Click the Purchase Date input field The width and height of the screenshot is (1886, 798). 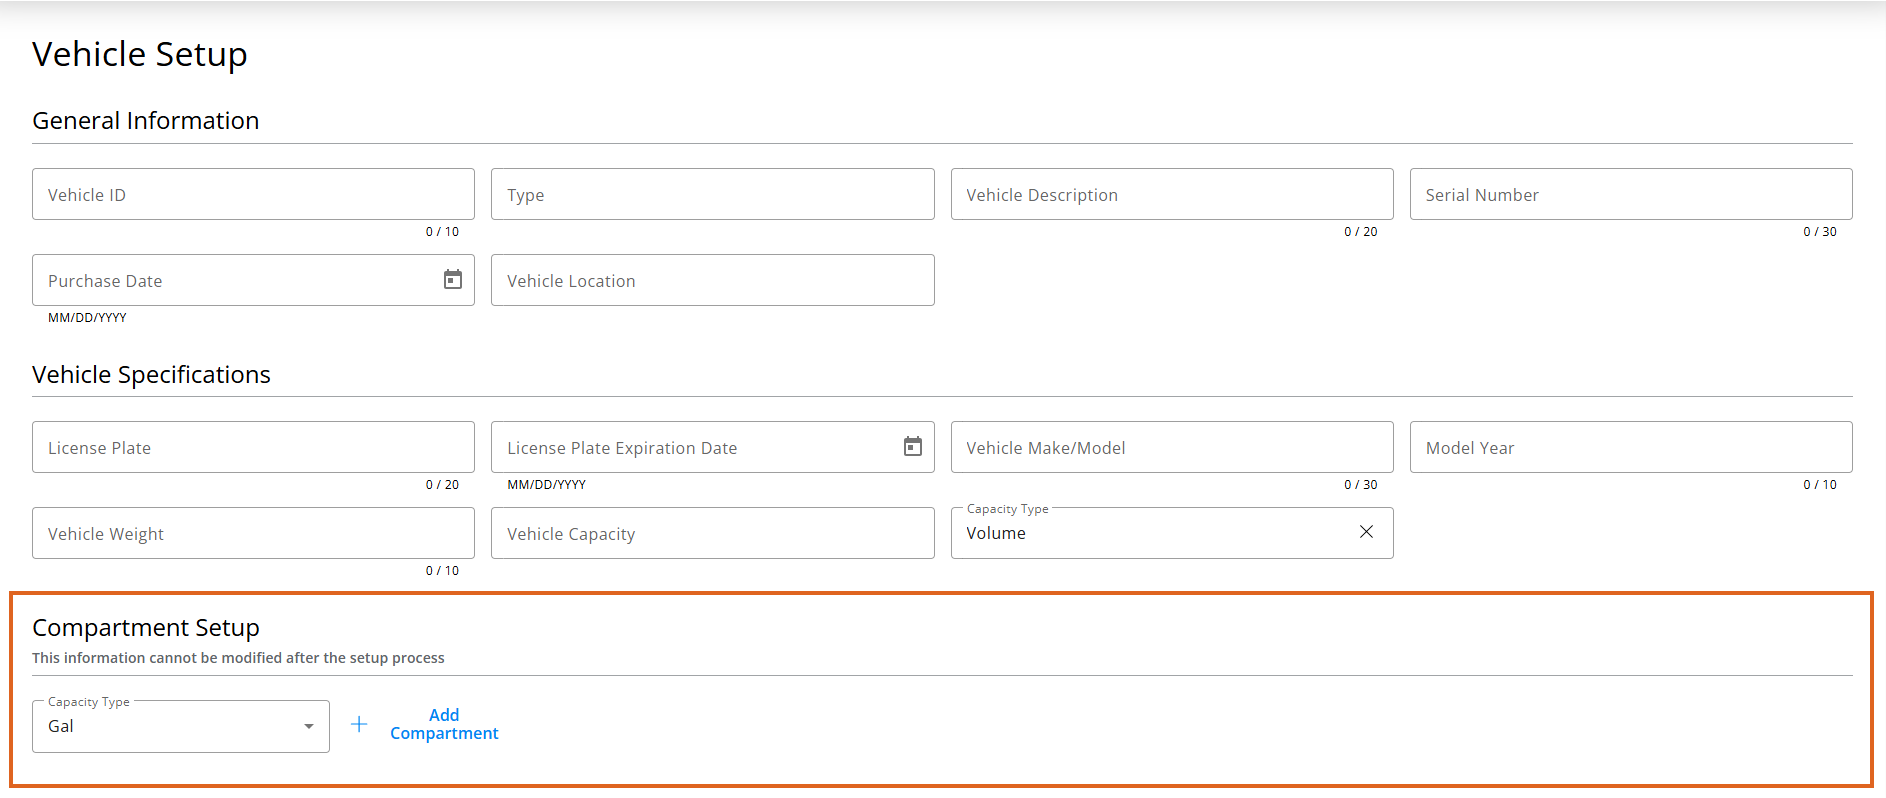235,281
